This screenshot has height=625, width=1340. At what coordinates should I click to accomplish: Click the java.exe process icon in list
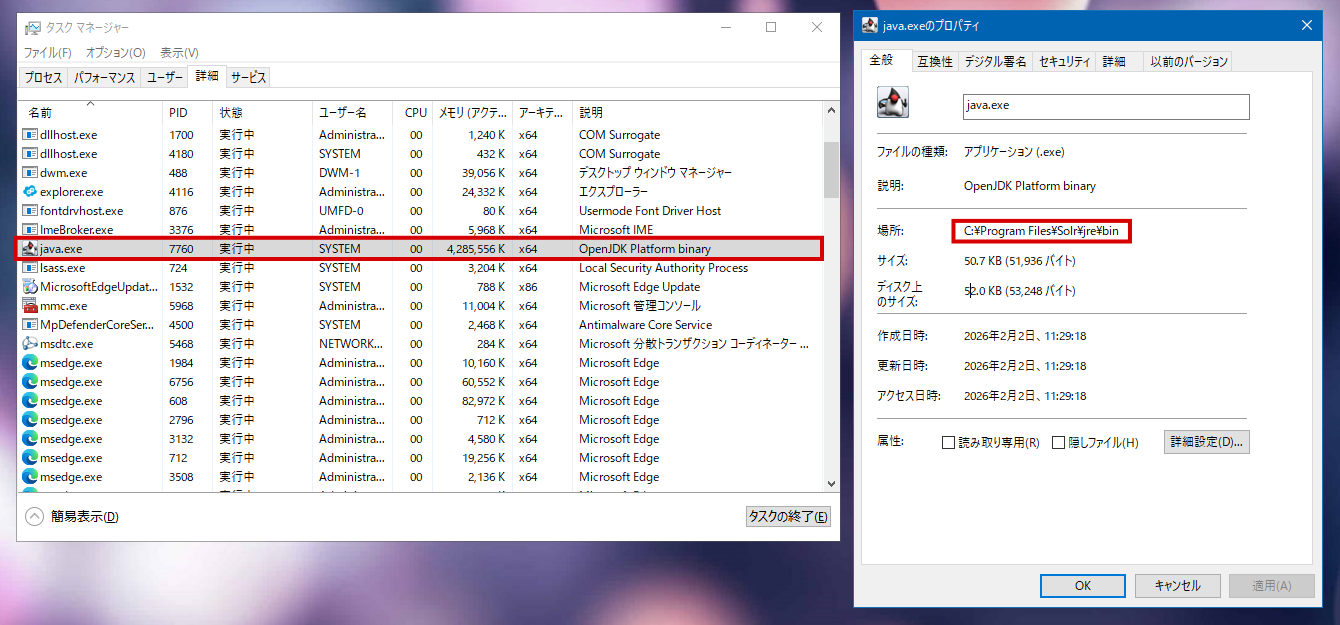click(30, 249)
